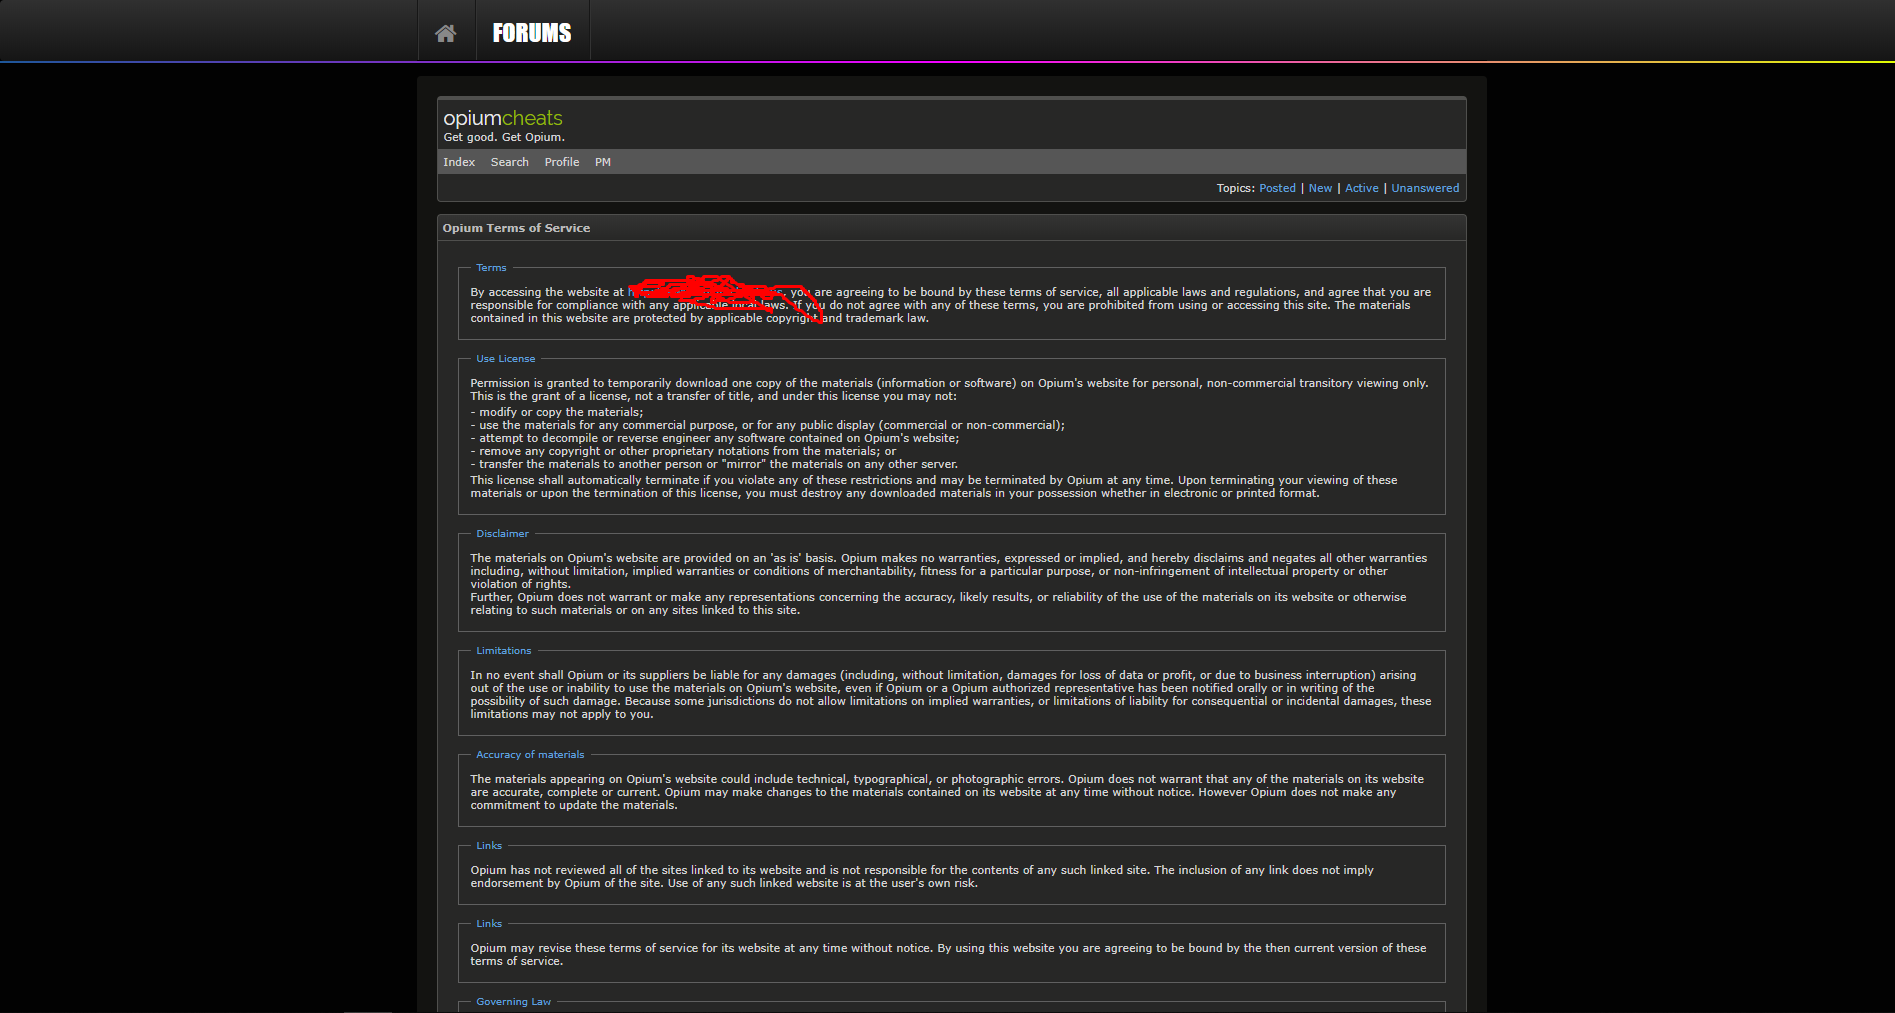Click the 'Get good. Get Opium.' tagline
1895x1013 pixels.
(x=504, y=138)
